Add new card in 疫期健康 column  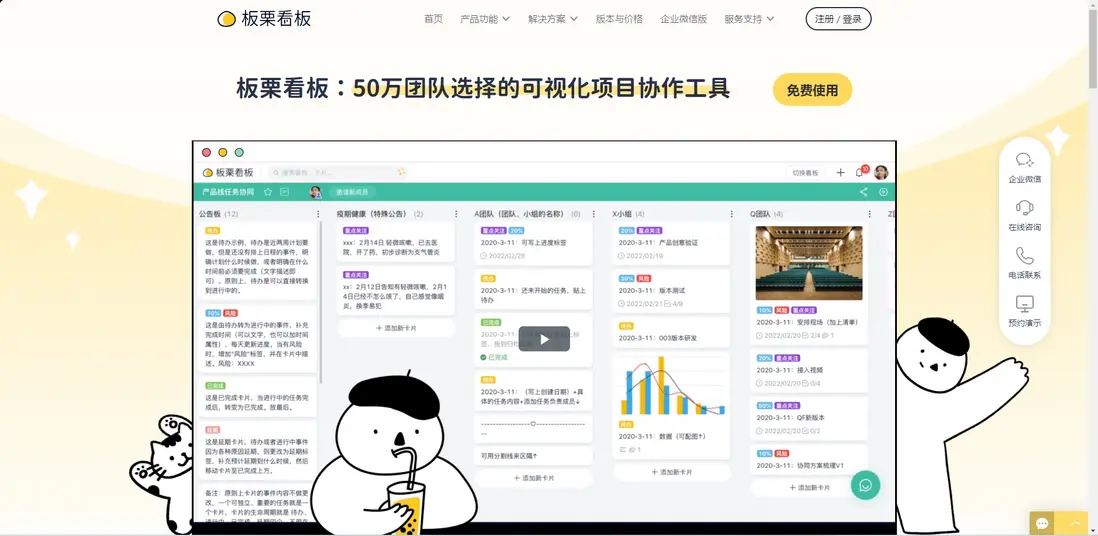[396, 328]
